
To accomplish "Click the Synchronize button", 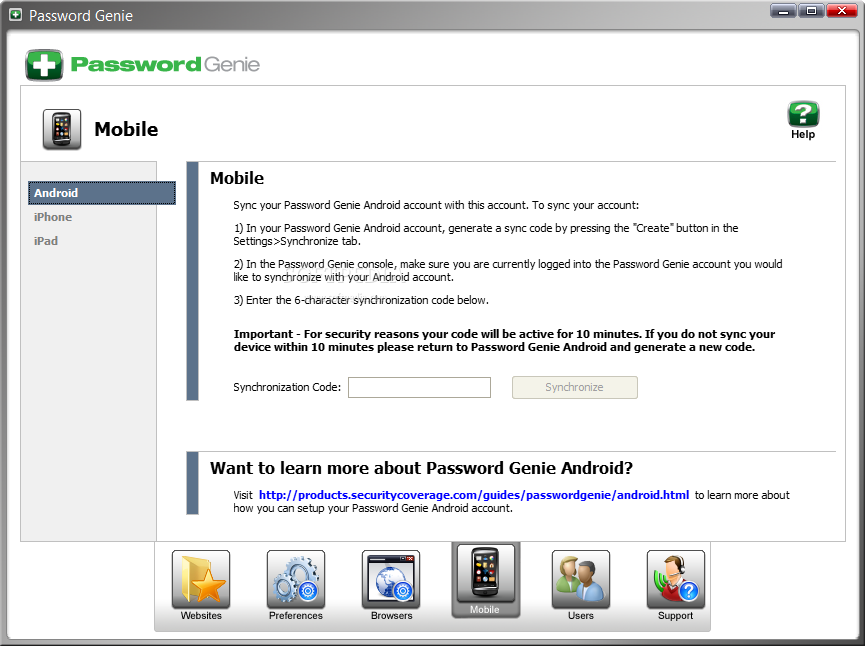I will [x=575, y=387].
